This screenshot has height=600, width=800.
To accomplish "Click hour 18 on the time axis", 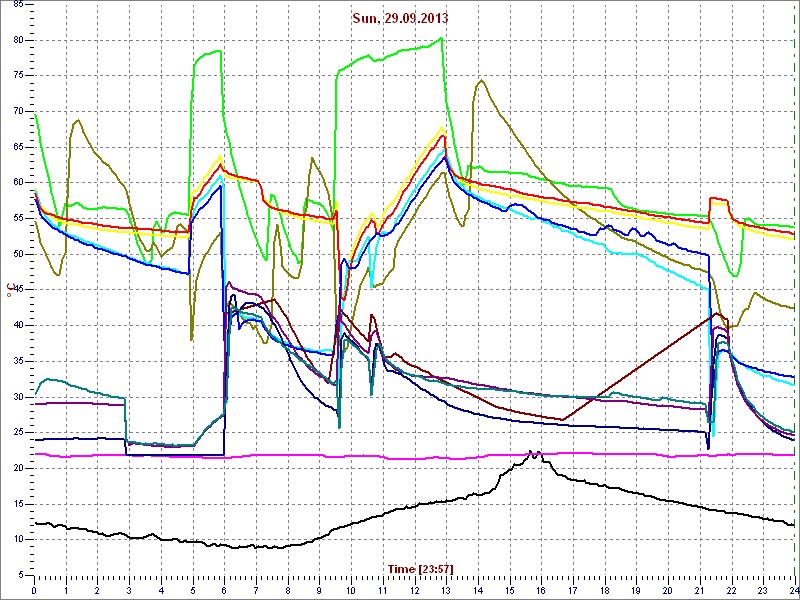I will click(604, 590).
